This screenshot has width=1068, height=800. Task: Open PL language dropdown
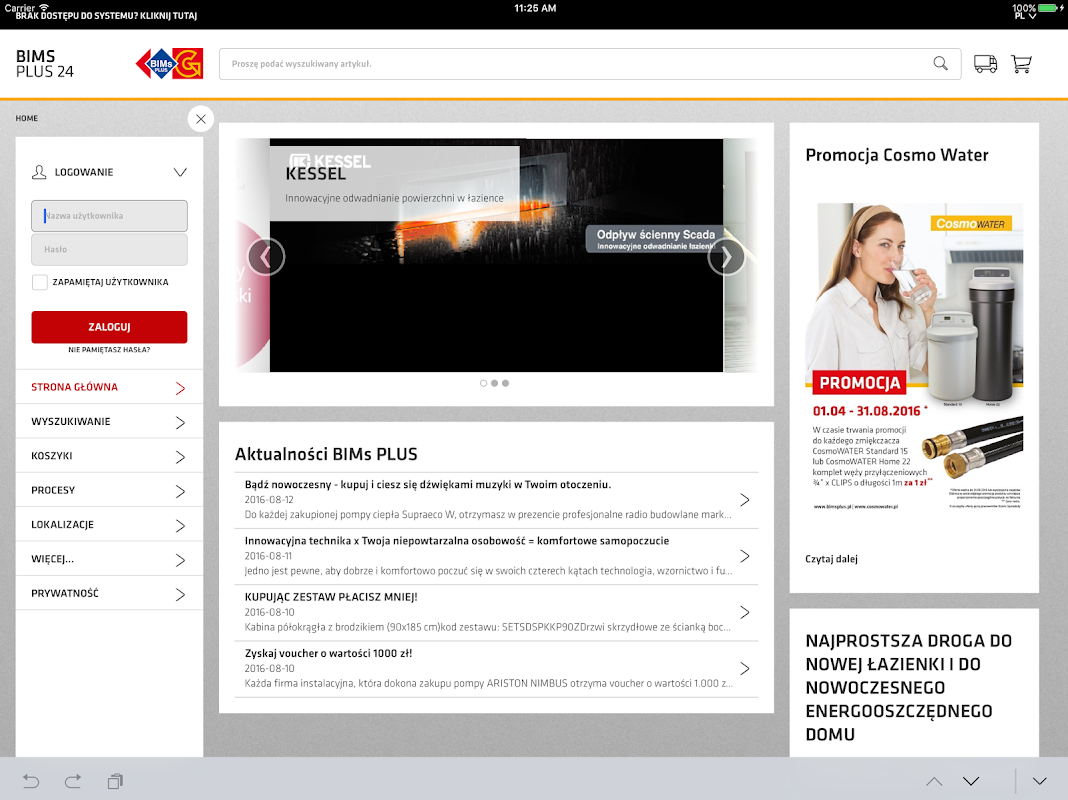pos(1025,16)
